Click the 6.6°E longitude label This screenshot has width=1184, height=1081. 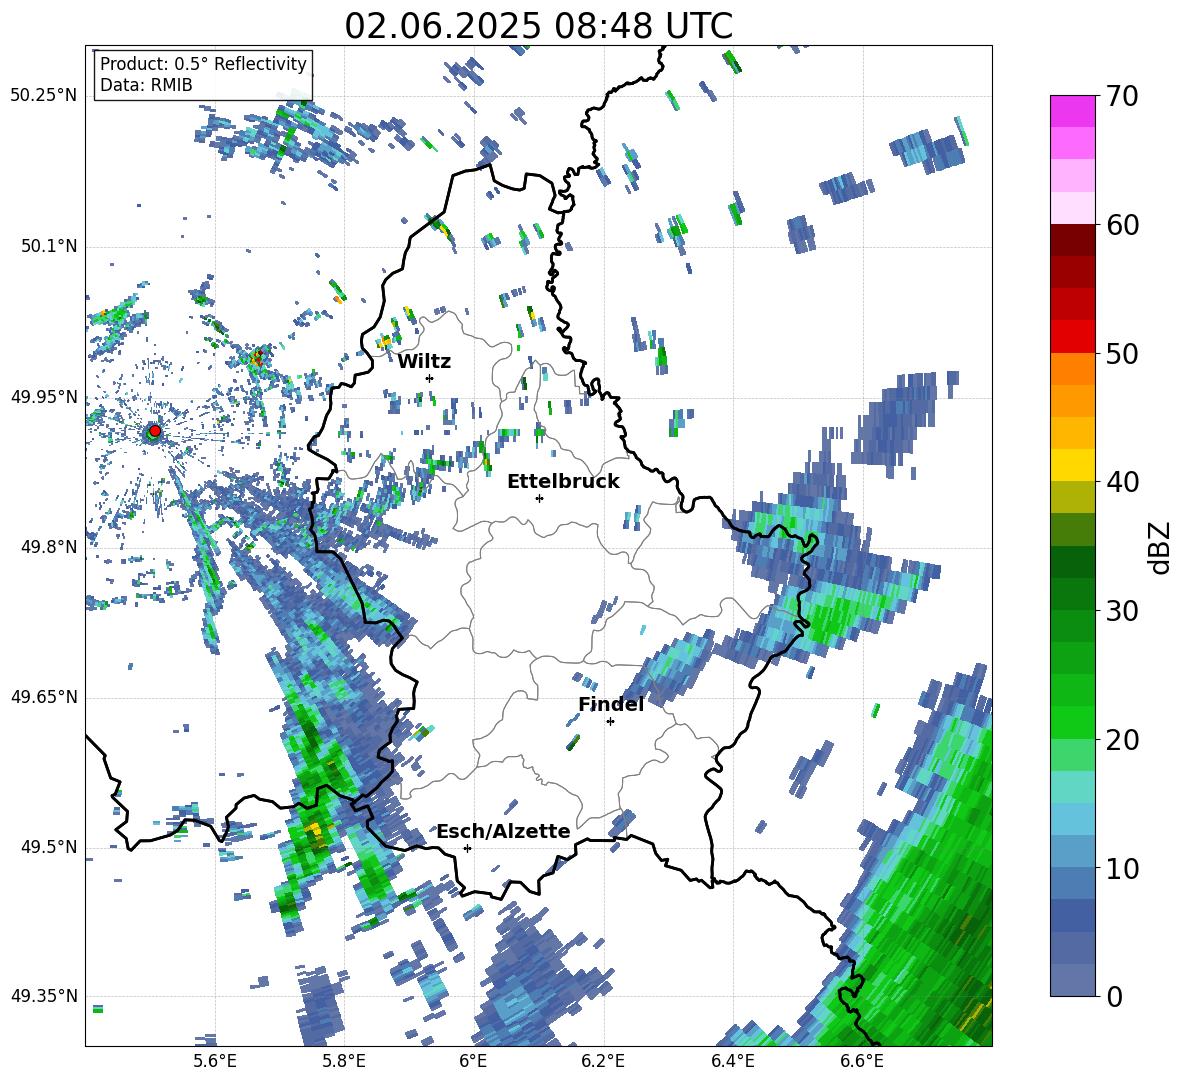pyautogui.click(x=862, y=1061)
